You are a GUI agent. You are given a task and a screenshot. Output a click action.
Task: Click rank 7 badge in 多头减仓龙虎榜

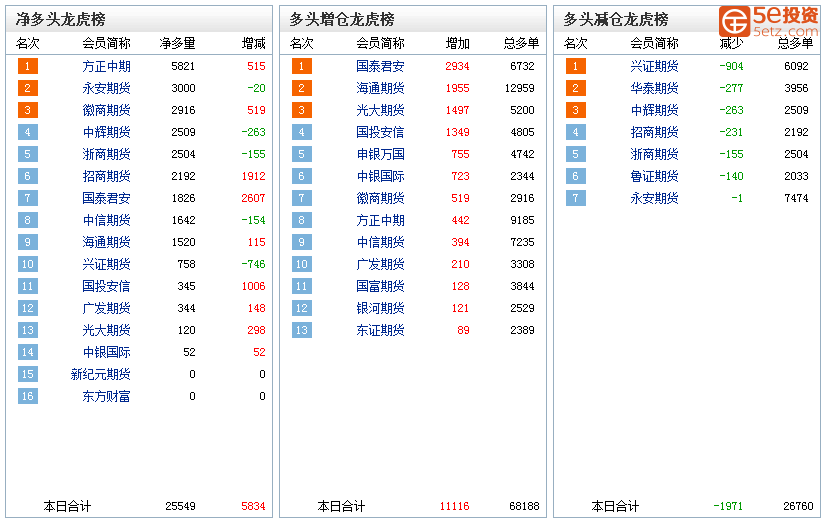575,199
